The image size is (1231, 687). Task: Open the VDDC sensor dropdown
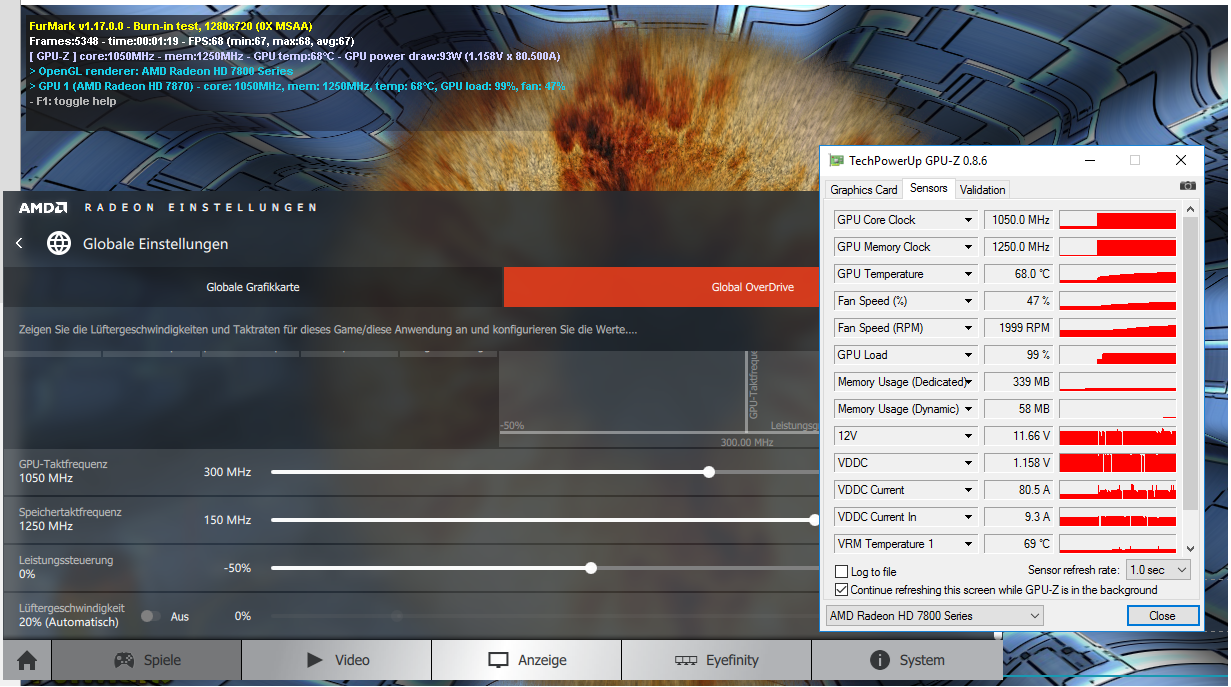coord(968,463)
